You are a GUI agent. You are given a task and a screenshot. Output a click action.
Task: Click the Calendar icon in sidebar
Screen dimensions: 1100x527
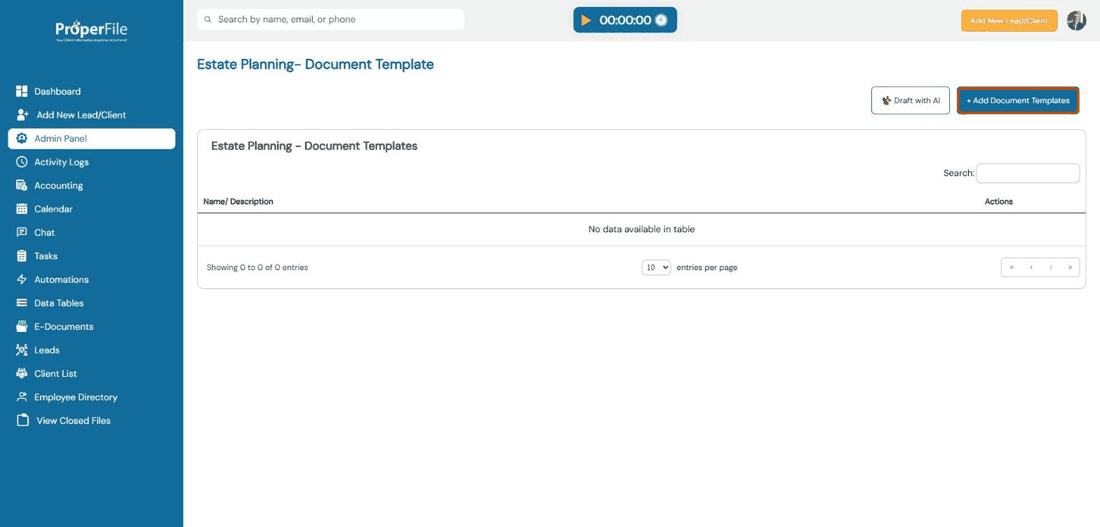pos(22,208)
